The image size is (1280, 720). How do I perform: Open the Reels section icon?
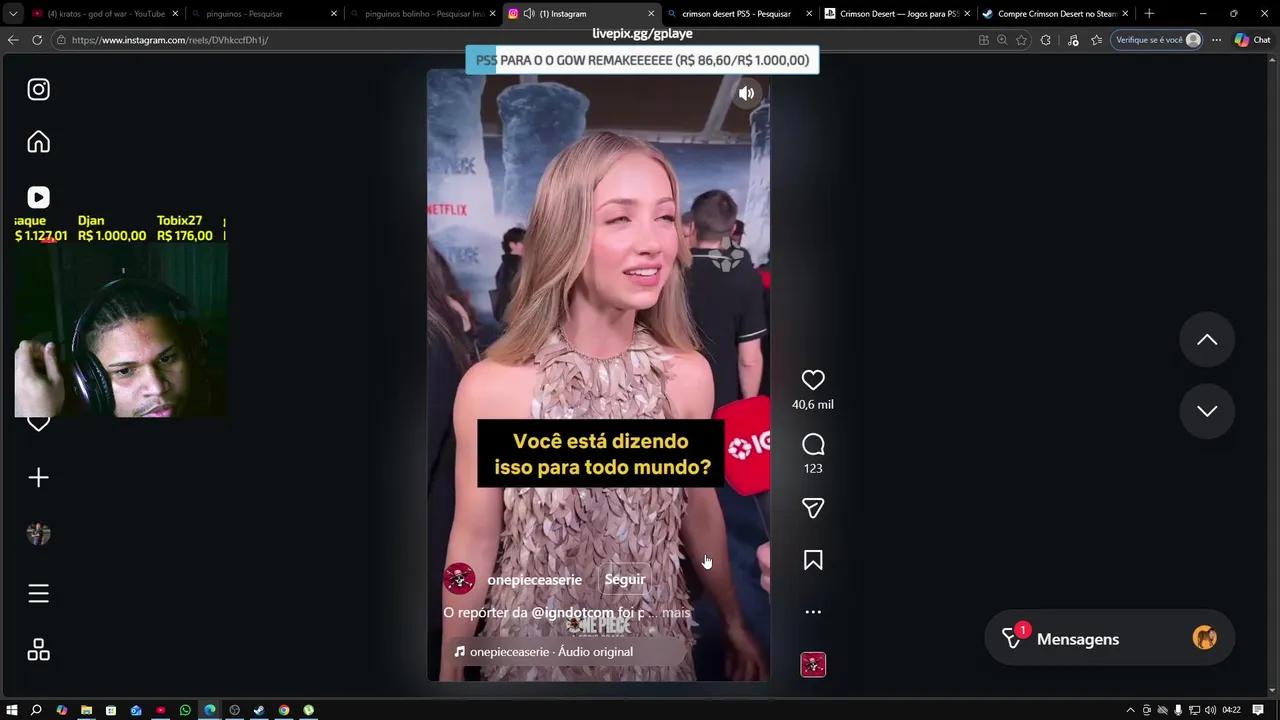[38, 198]
